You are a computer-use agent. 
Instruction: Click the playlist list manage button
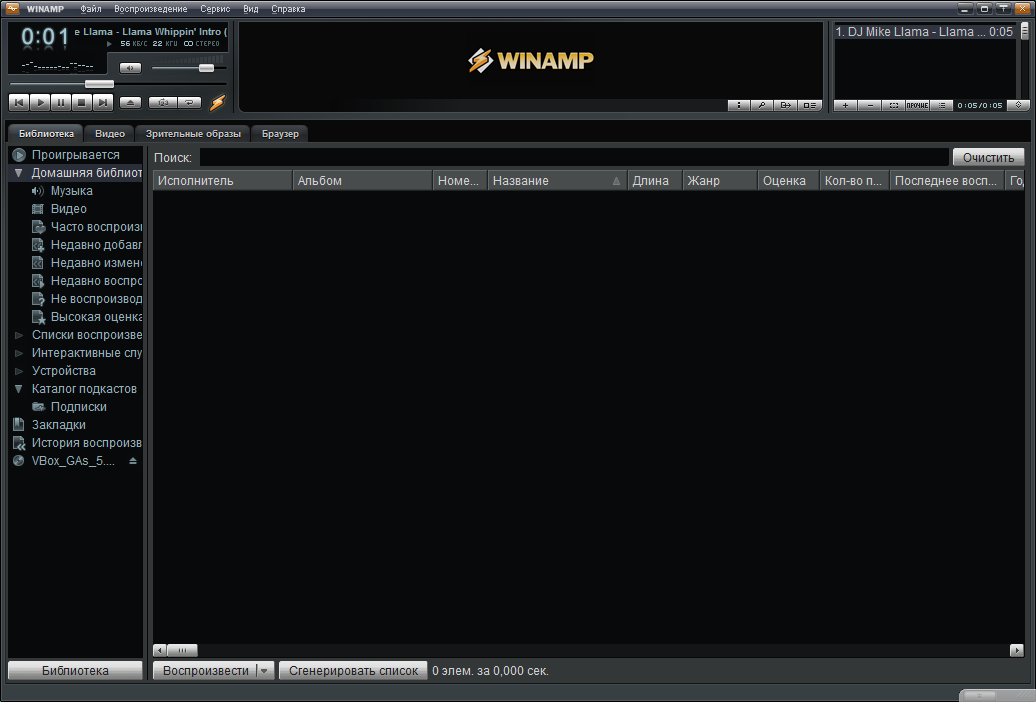click(941, 105)
